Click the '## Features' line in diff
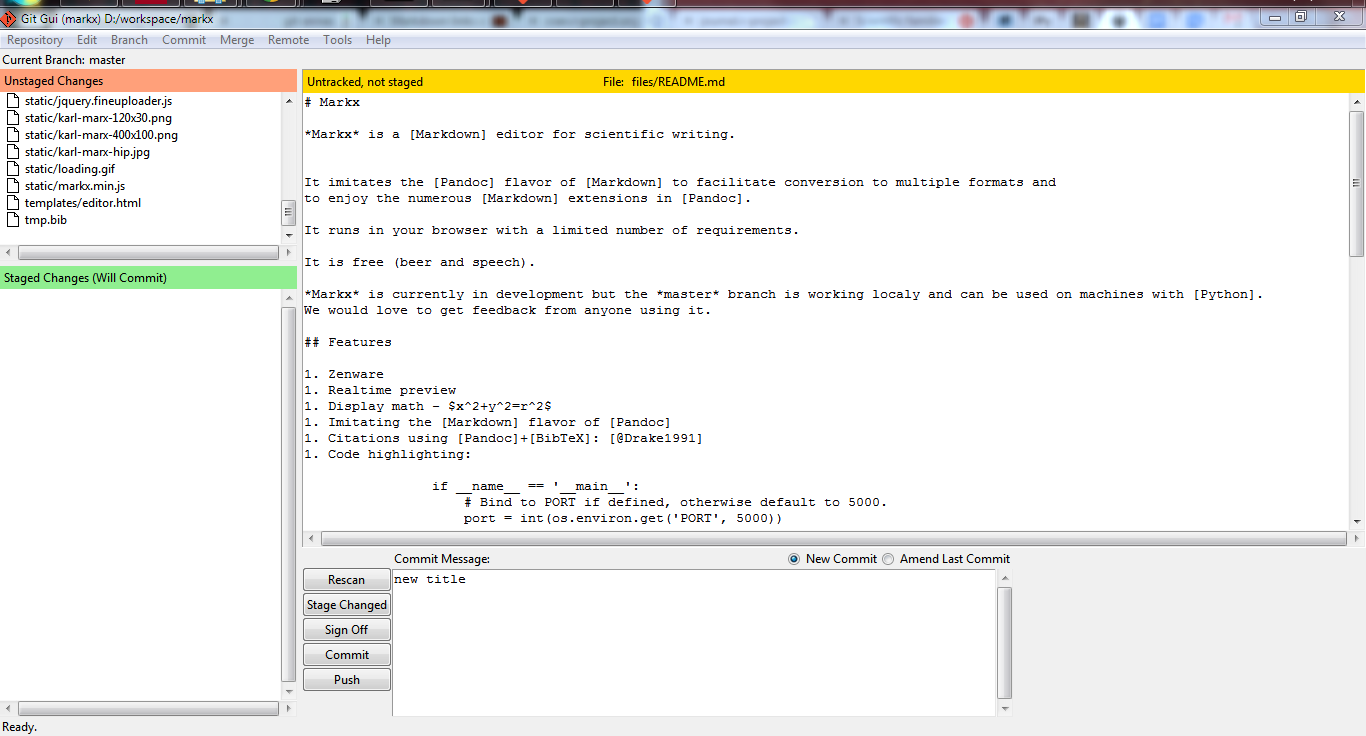This screenshot has width=1366, height=736. click(x=348, y=342)
